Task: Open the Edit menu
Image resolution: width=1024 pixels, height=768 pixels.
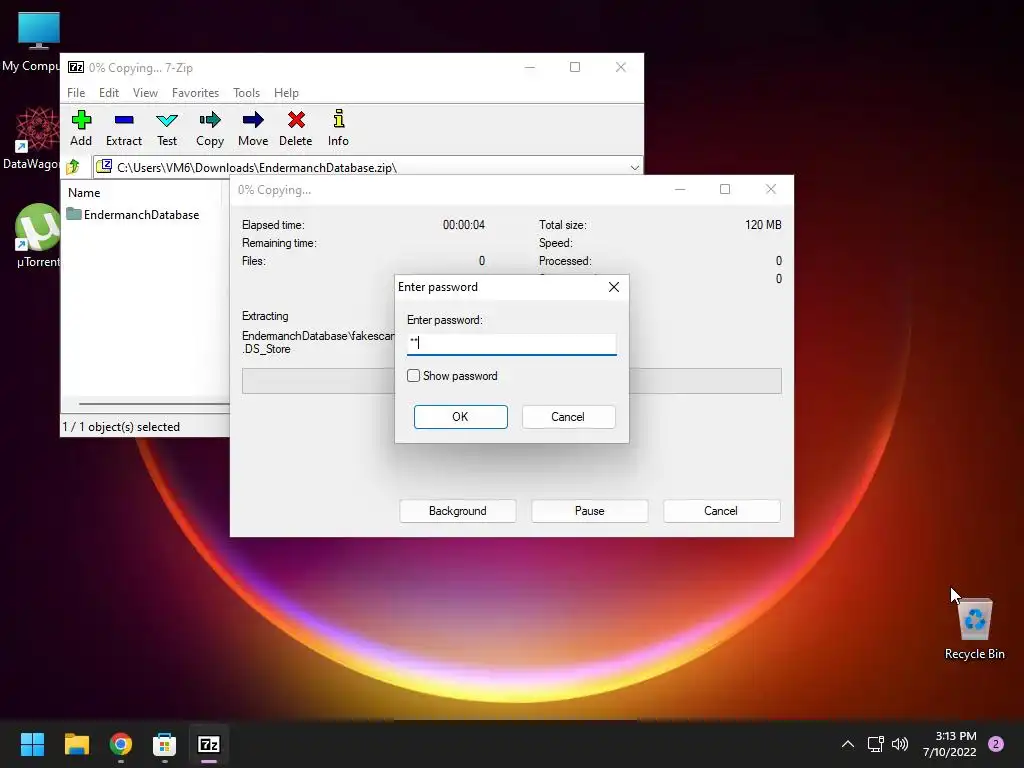Action: pyautogui.click(x=109, y=93)
